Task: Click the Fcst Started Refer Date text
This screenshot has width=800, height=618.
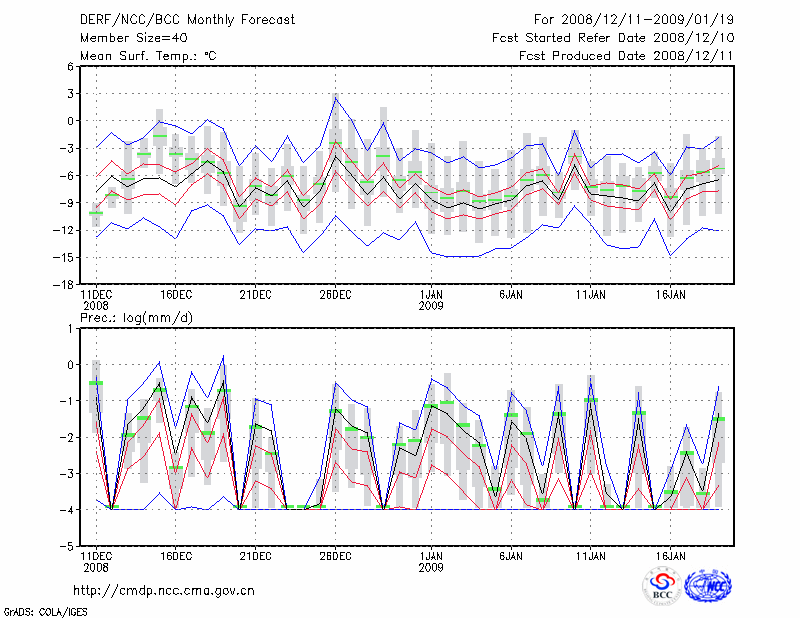Action: (x=613, y=37)
